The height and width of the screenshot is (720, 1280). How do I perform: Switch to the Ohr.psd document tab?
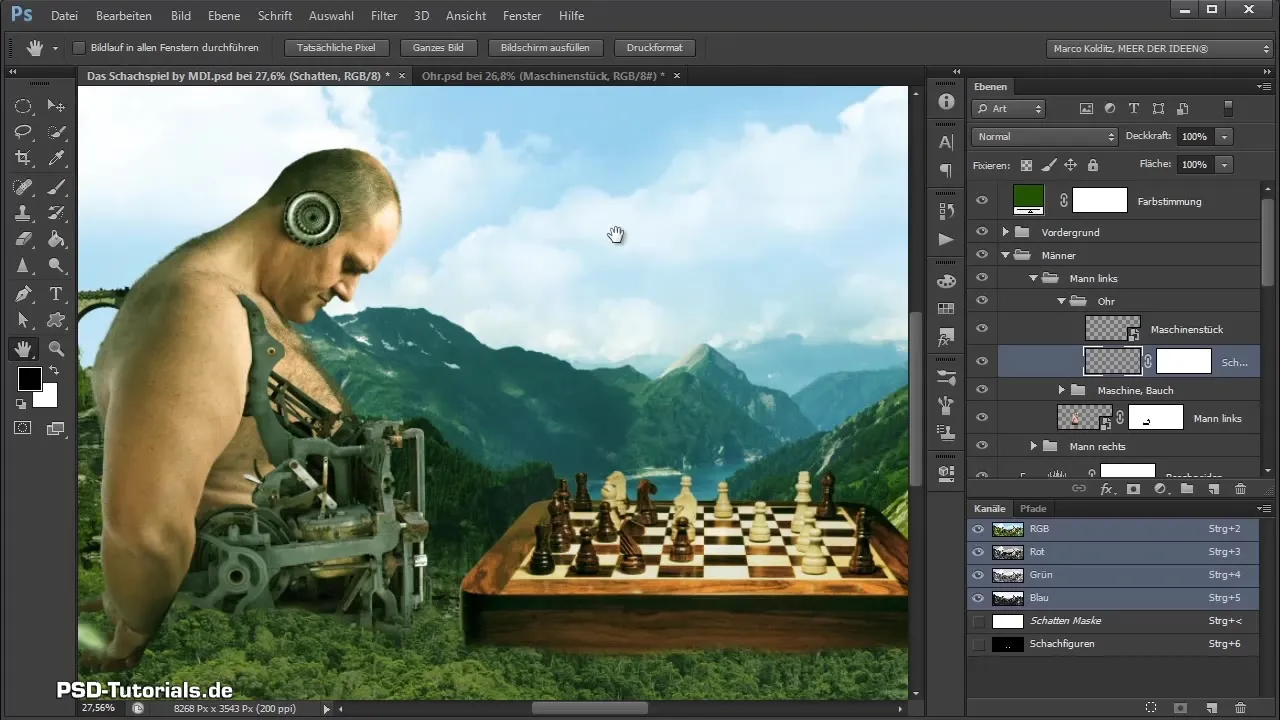coord(544,76)
